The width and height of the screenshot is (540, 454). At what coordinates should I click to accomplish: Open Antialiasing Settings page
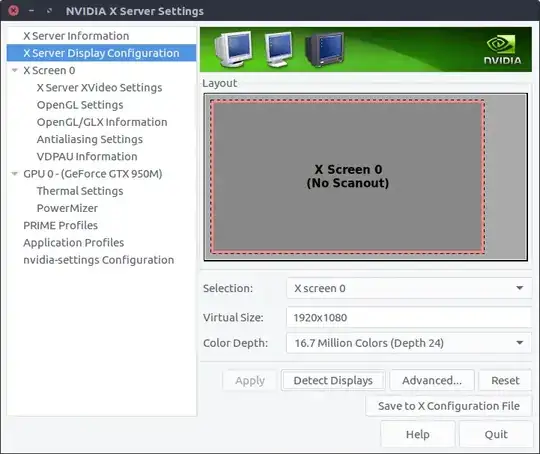pyautogui.click(x=90, y=139)
